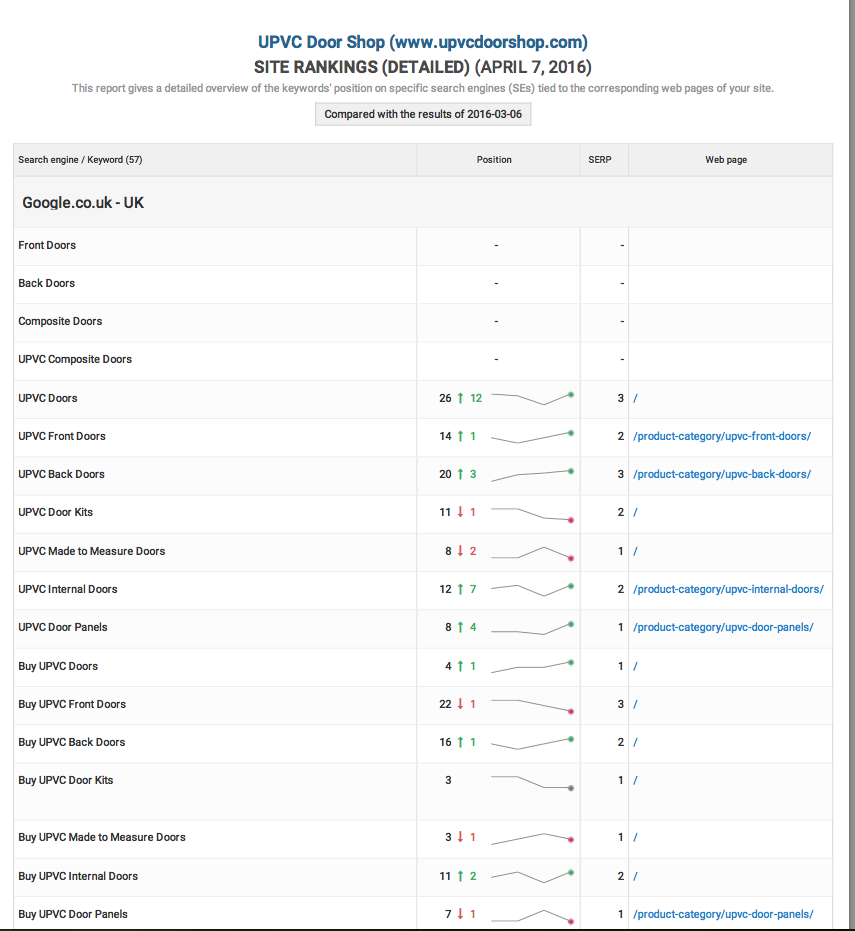Click the trend sparkline for UPVC Internal Doors
Image resolution: width=855 pixels, height=931 pixels.
533,590
